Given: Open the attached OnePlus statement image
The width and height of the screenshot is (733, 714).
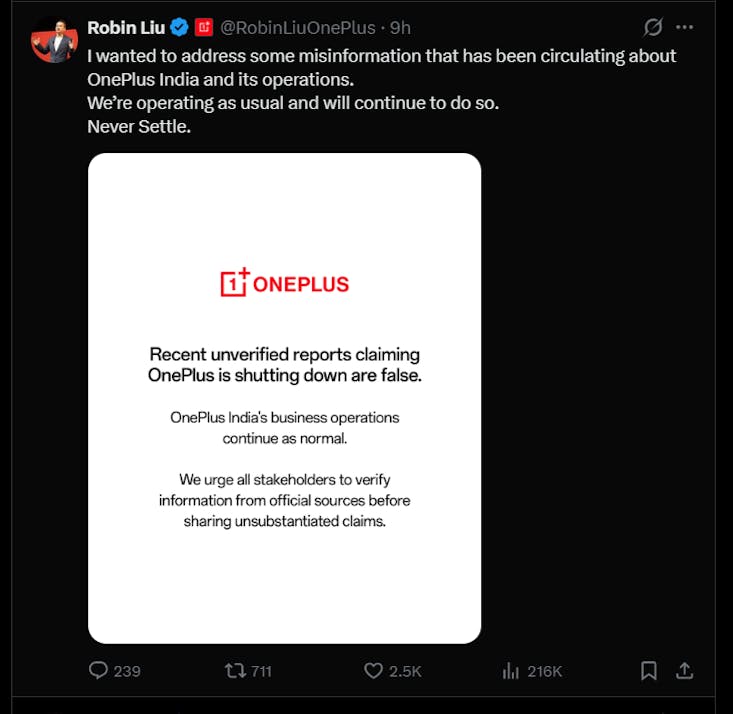Looking at the screenshot, I should 284,397.
